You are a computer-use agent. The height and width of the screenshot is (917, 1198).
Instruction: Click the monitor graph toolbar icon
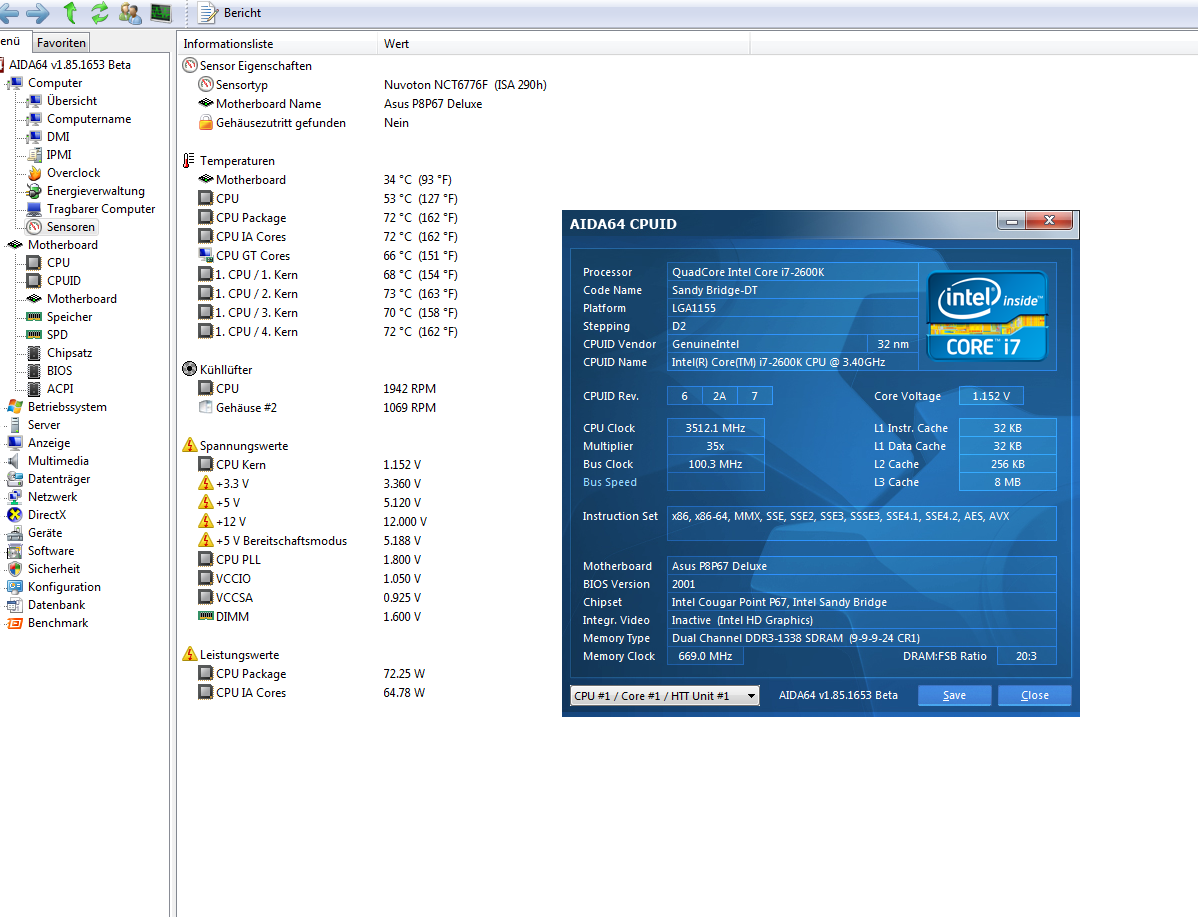coord(160,12)
